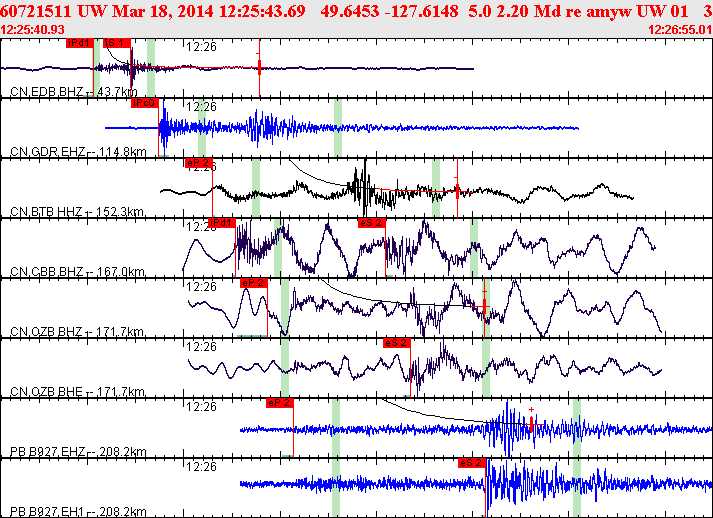713x518 pixels.
Task: Click the event header line with magnitude
Action: coord(356,11)
